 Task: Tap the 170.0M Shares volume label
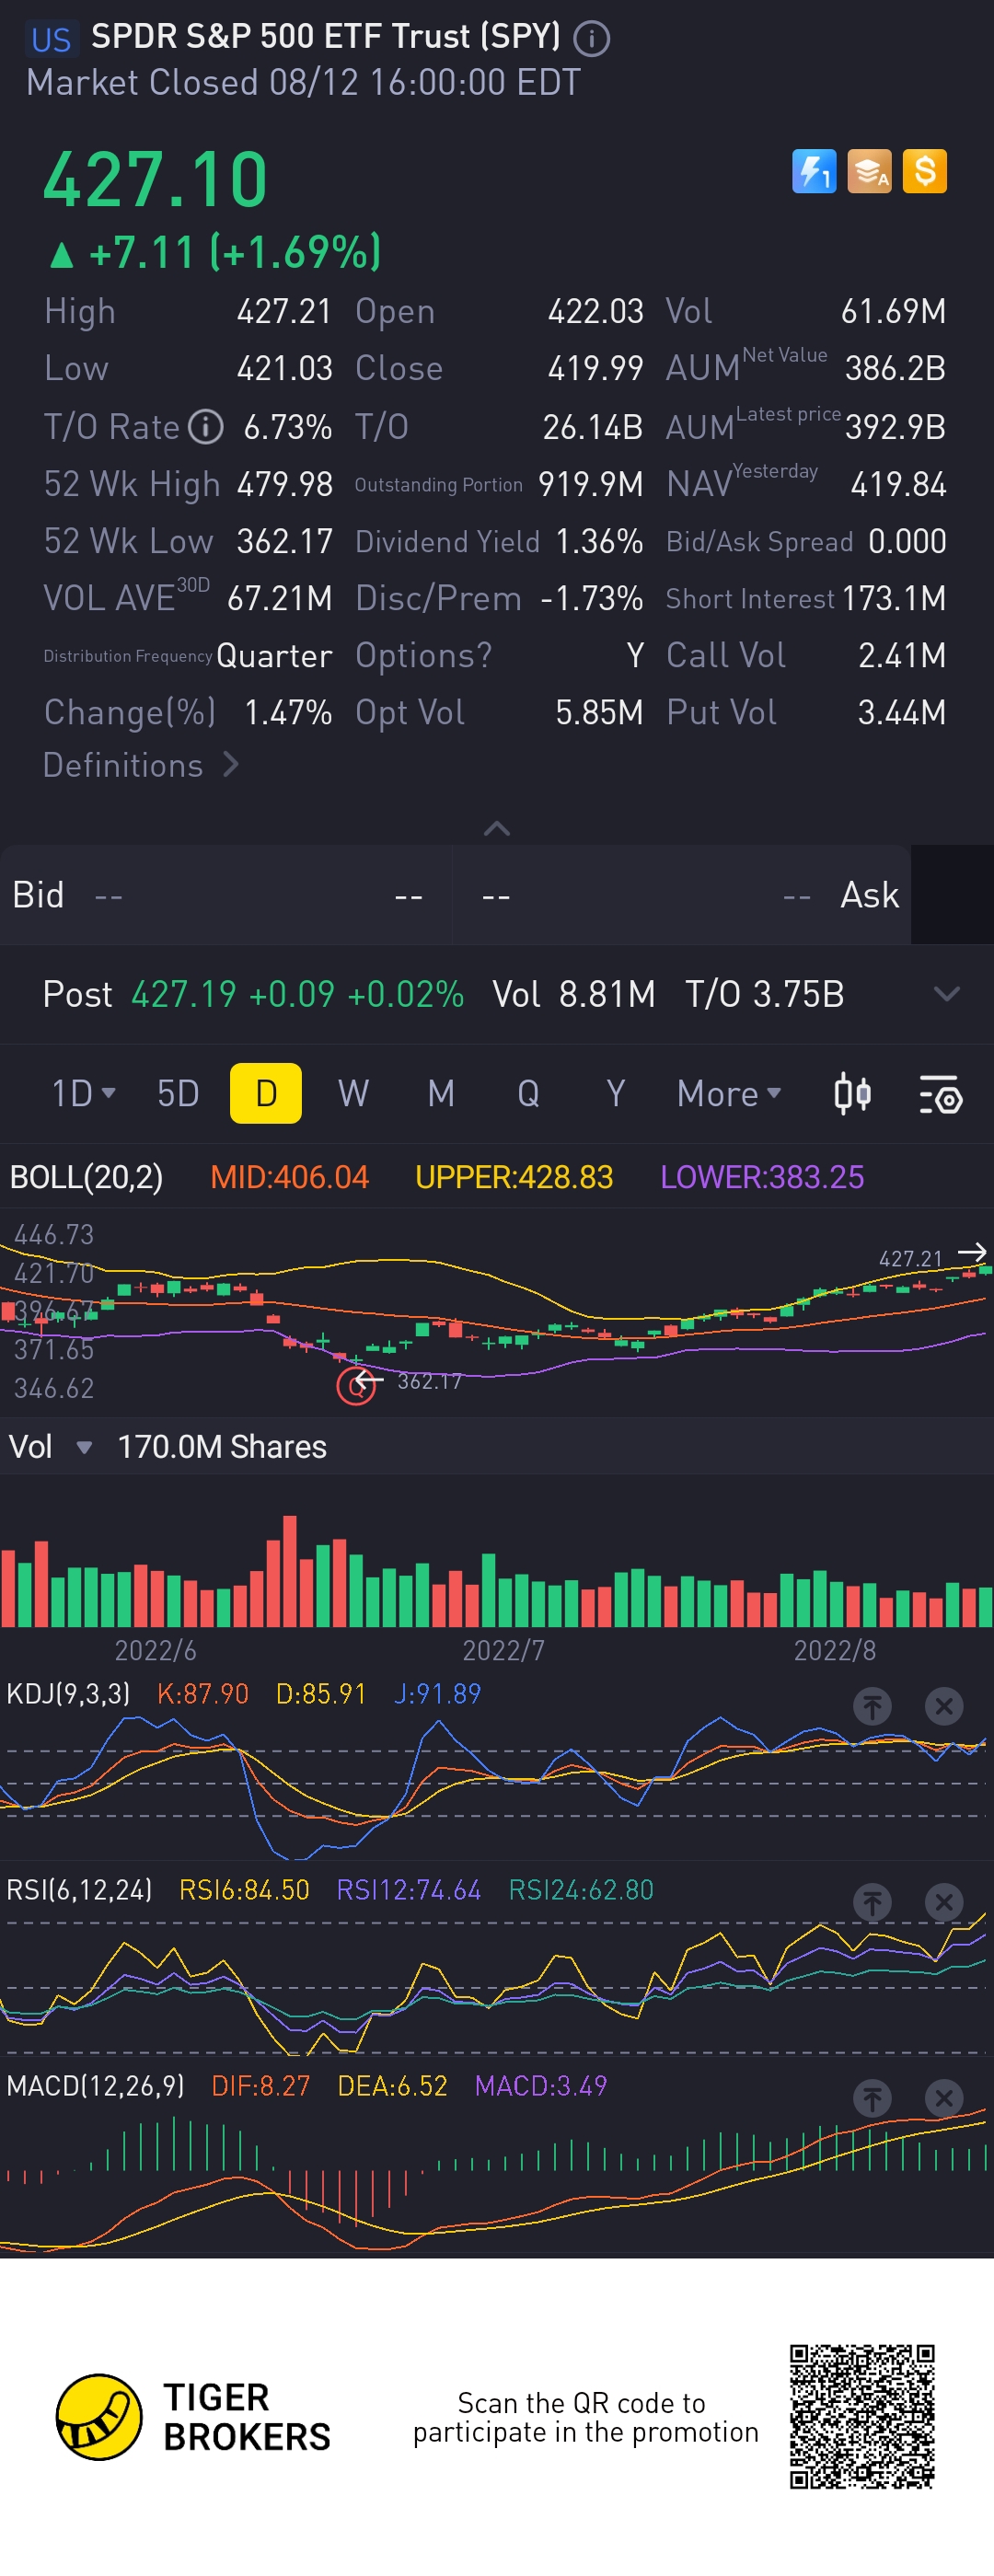click(222, 1447)
